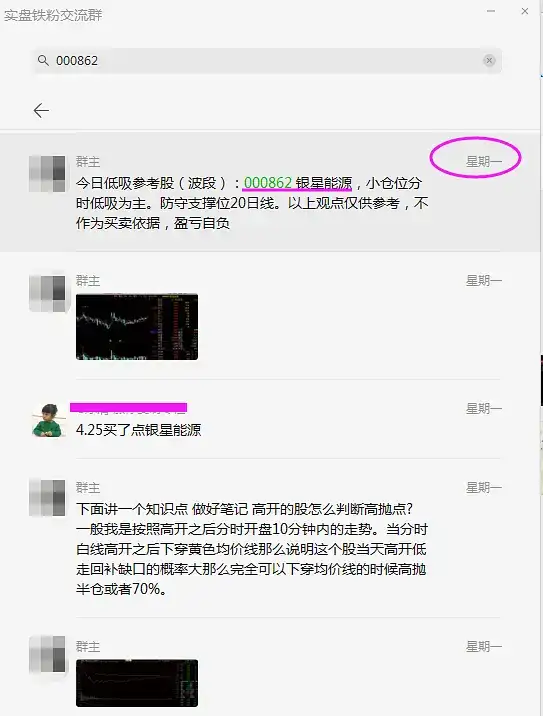Select the message 4.25买了点银星能源
The image size is (543, 716).
[x=138, y=430]
